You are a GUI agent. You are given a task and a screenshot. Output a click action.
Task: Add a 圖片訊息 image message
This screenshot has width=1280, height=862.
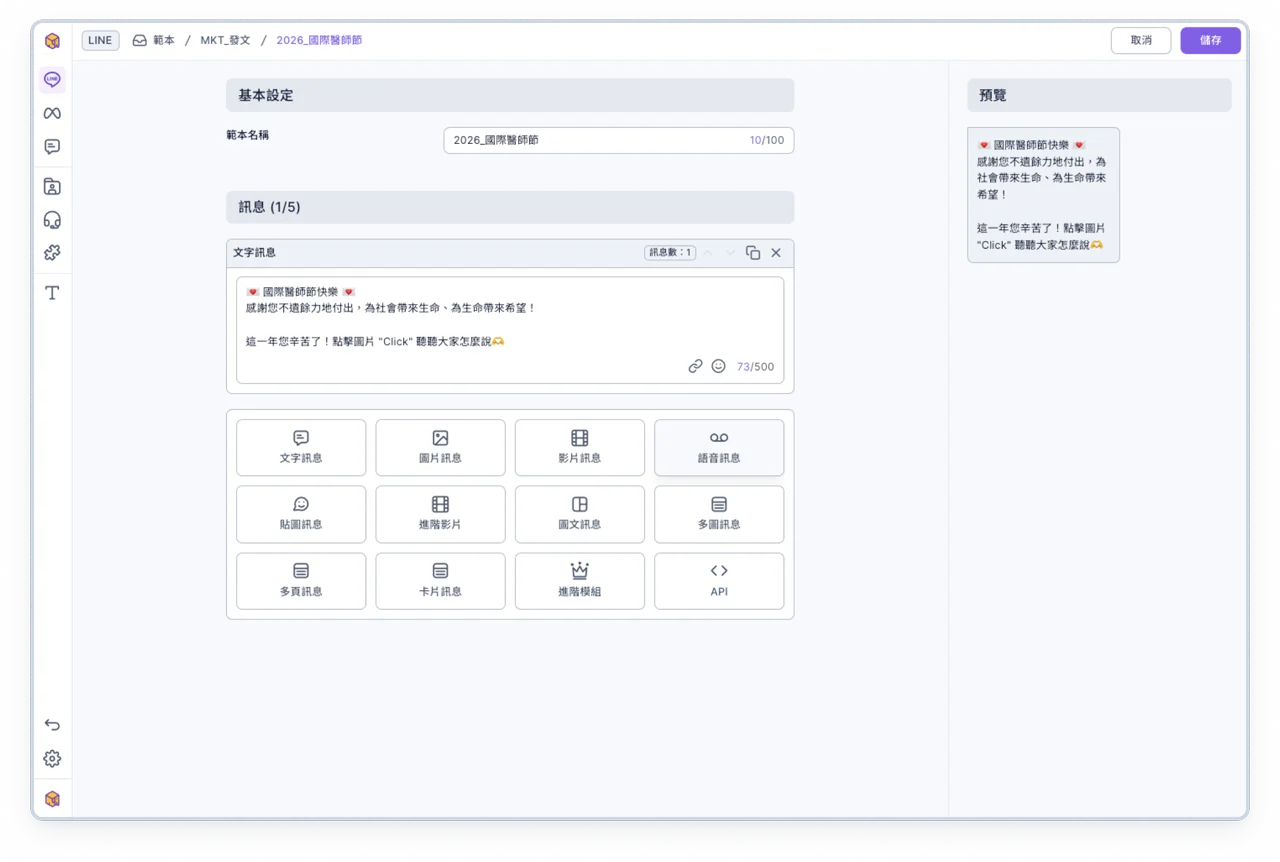(x=440, y=448)
